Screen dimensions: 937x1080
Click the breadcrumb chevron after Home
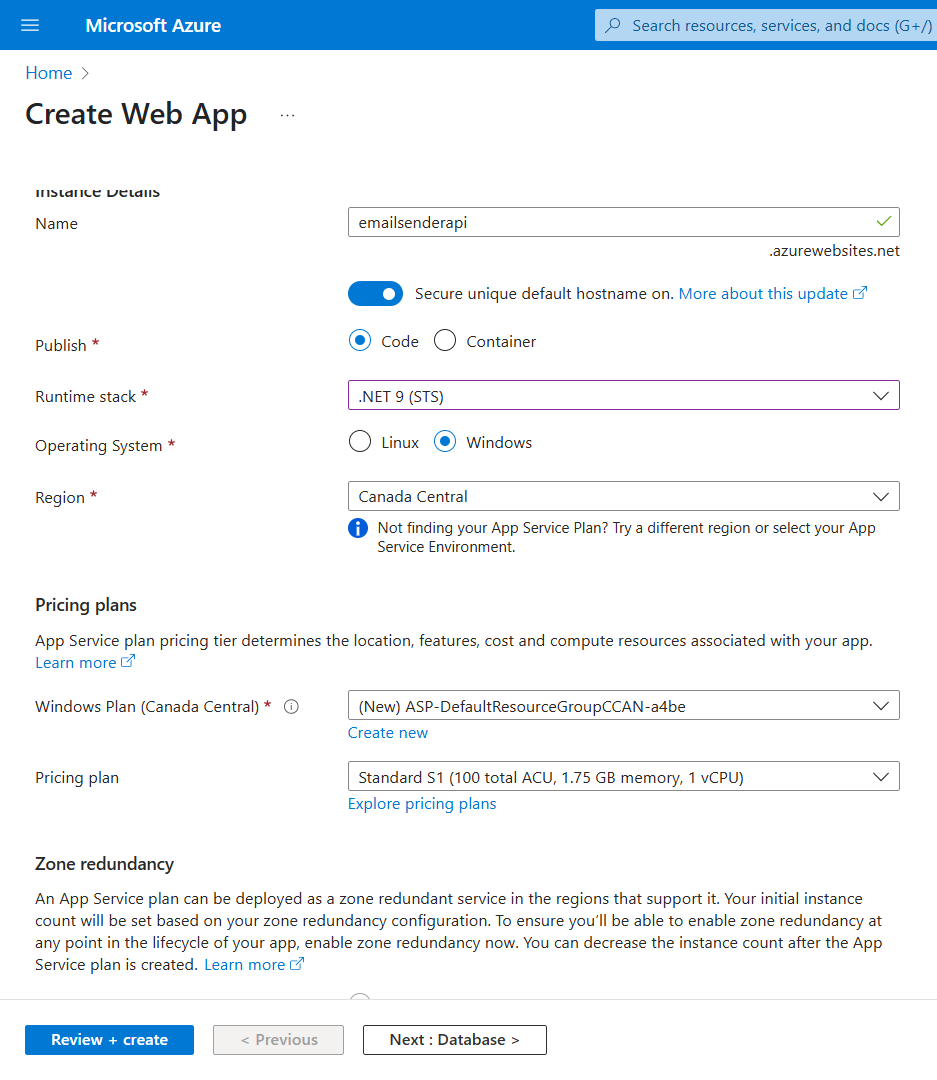pos(85,73)
